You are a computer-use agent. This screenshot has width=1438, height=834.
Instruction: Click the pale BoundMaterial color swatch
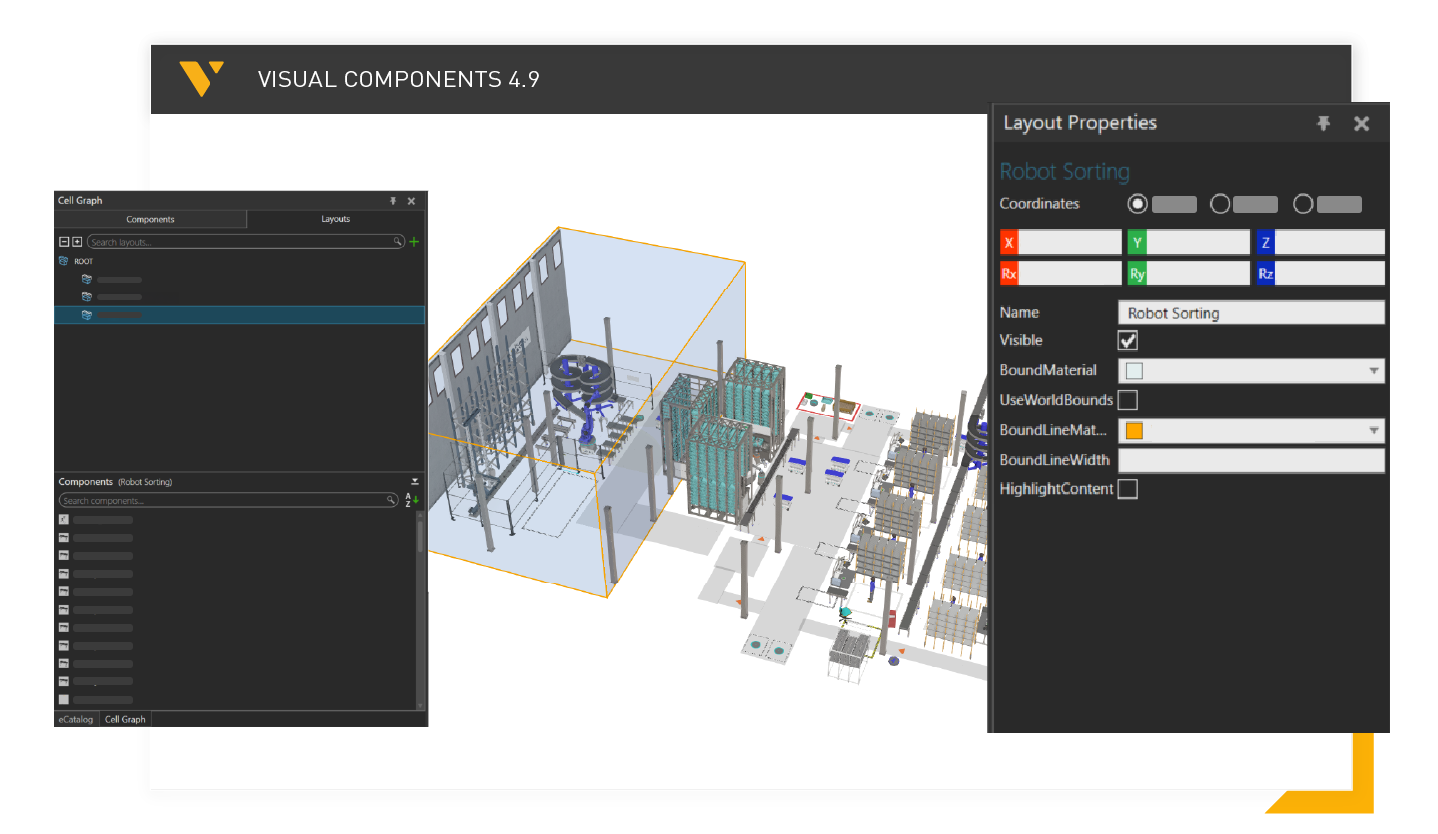tap(1134, 371)
